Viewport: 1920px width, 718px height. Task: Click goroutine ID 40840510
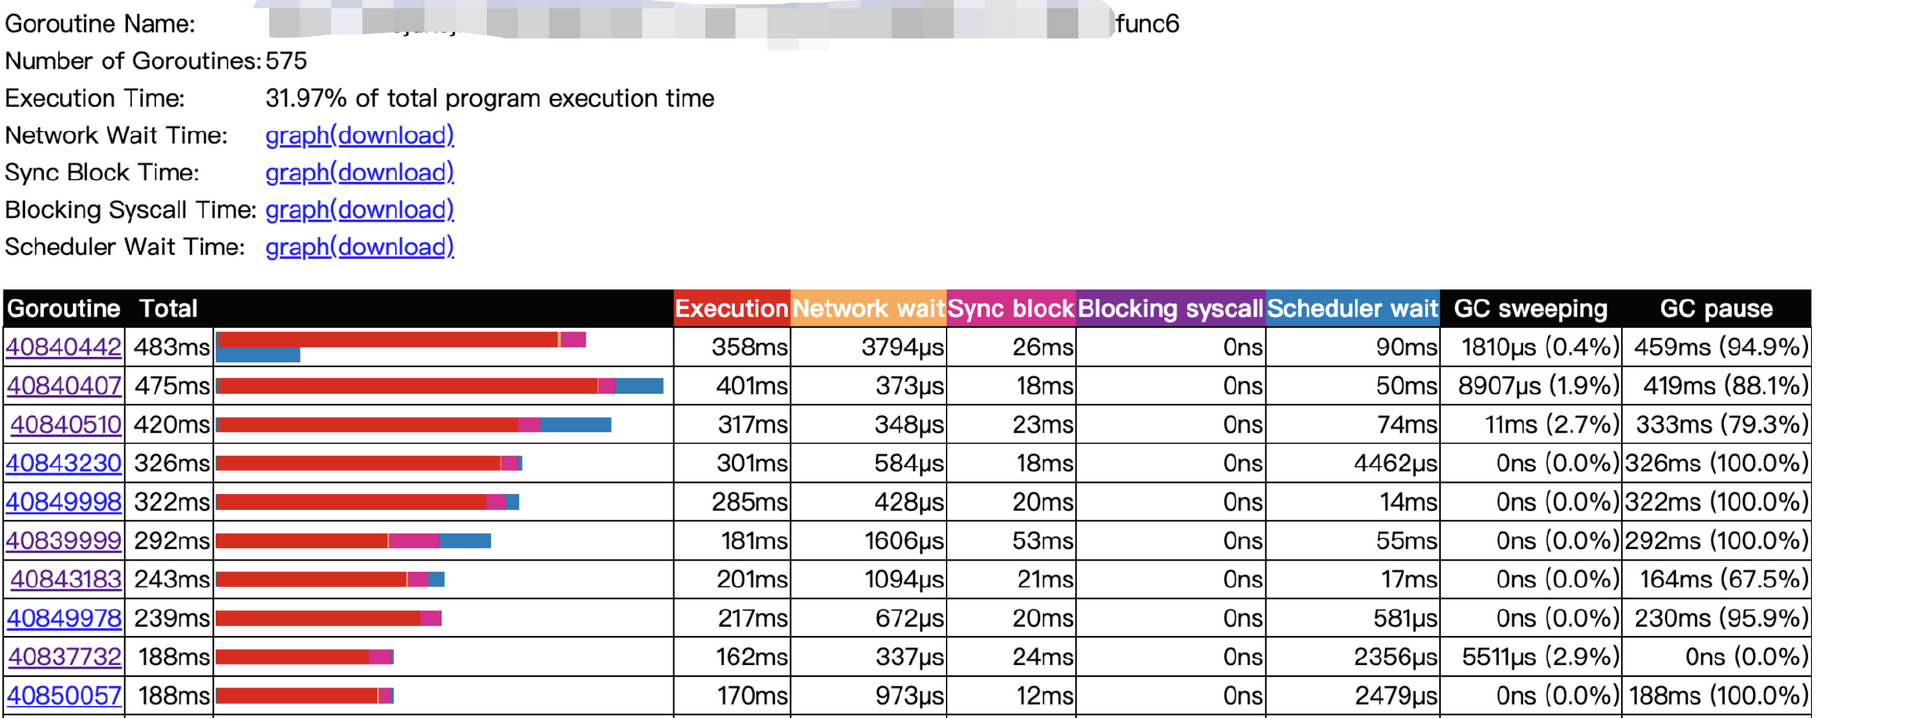[x=66, y=425]
